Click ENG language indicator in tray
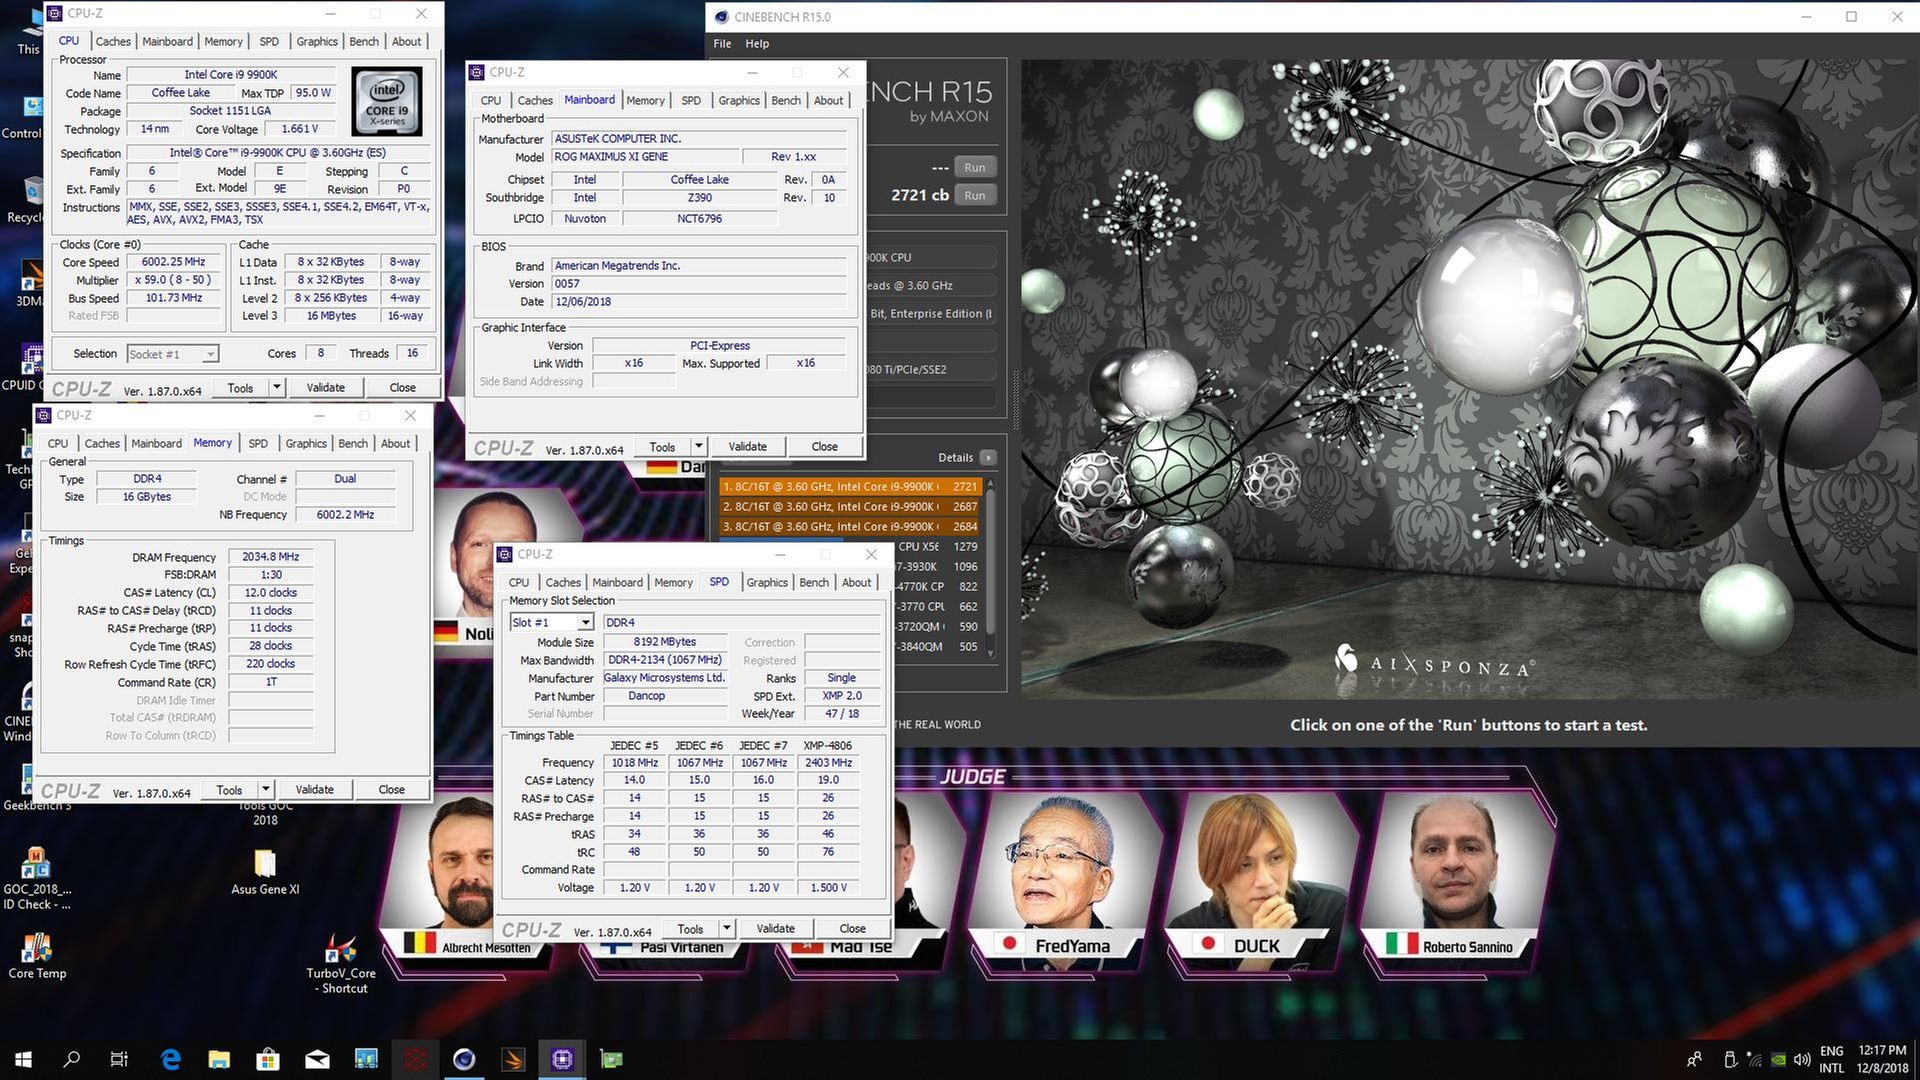1920x1080 pixels. (1831, 1051)
